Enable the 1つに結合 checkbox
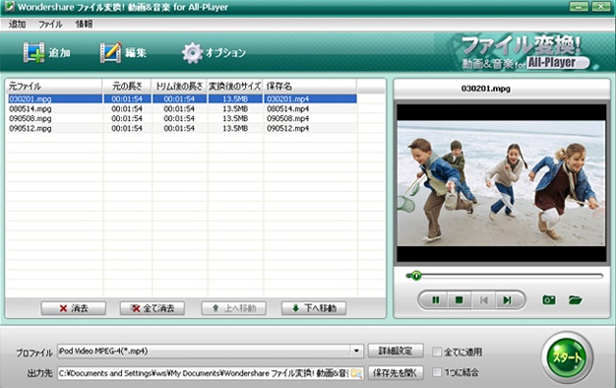The image size is (616, 388). 436,372
